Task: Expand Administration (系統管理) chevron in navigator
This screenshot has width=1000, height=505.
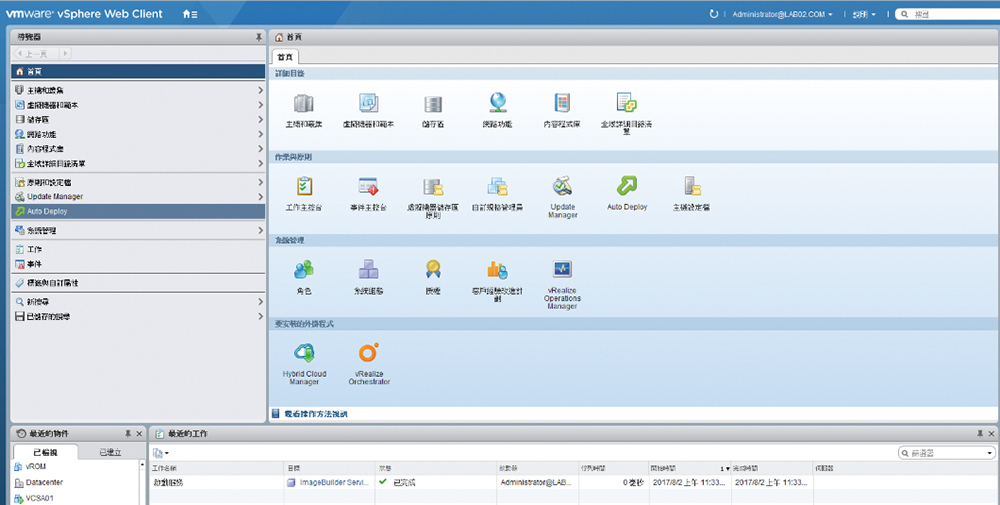Action: [x=260, y=230]
